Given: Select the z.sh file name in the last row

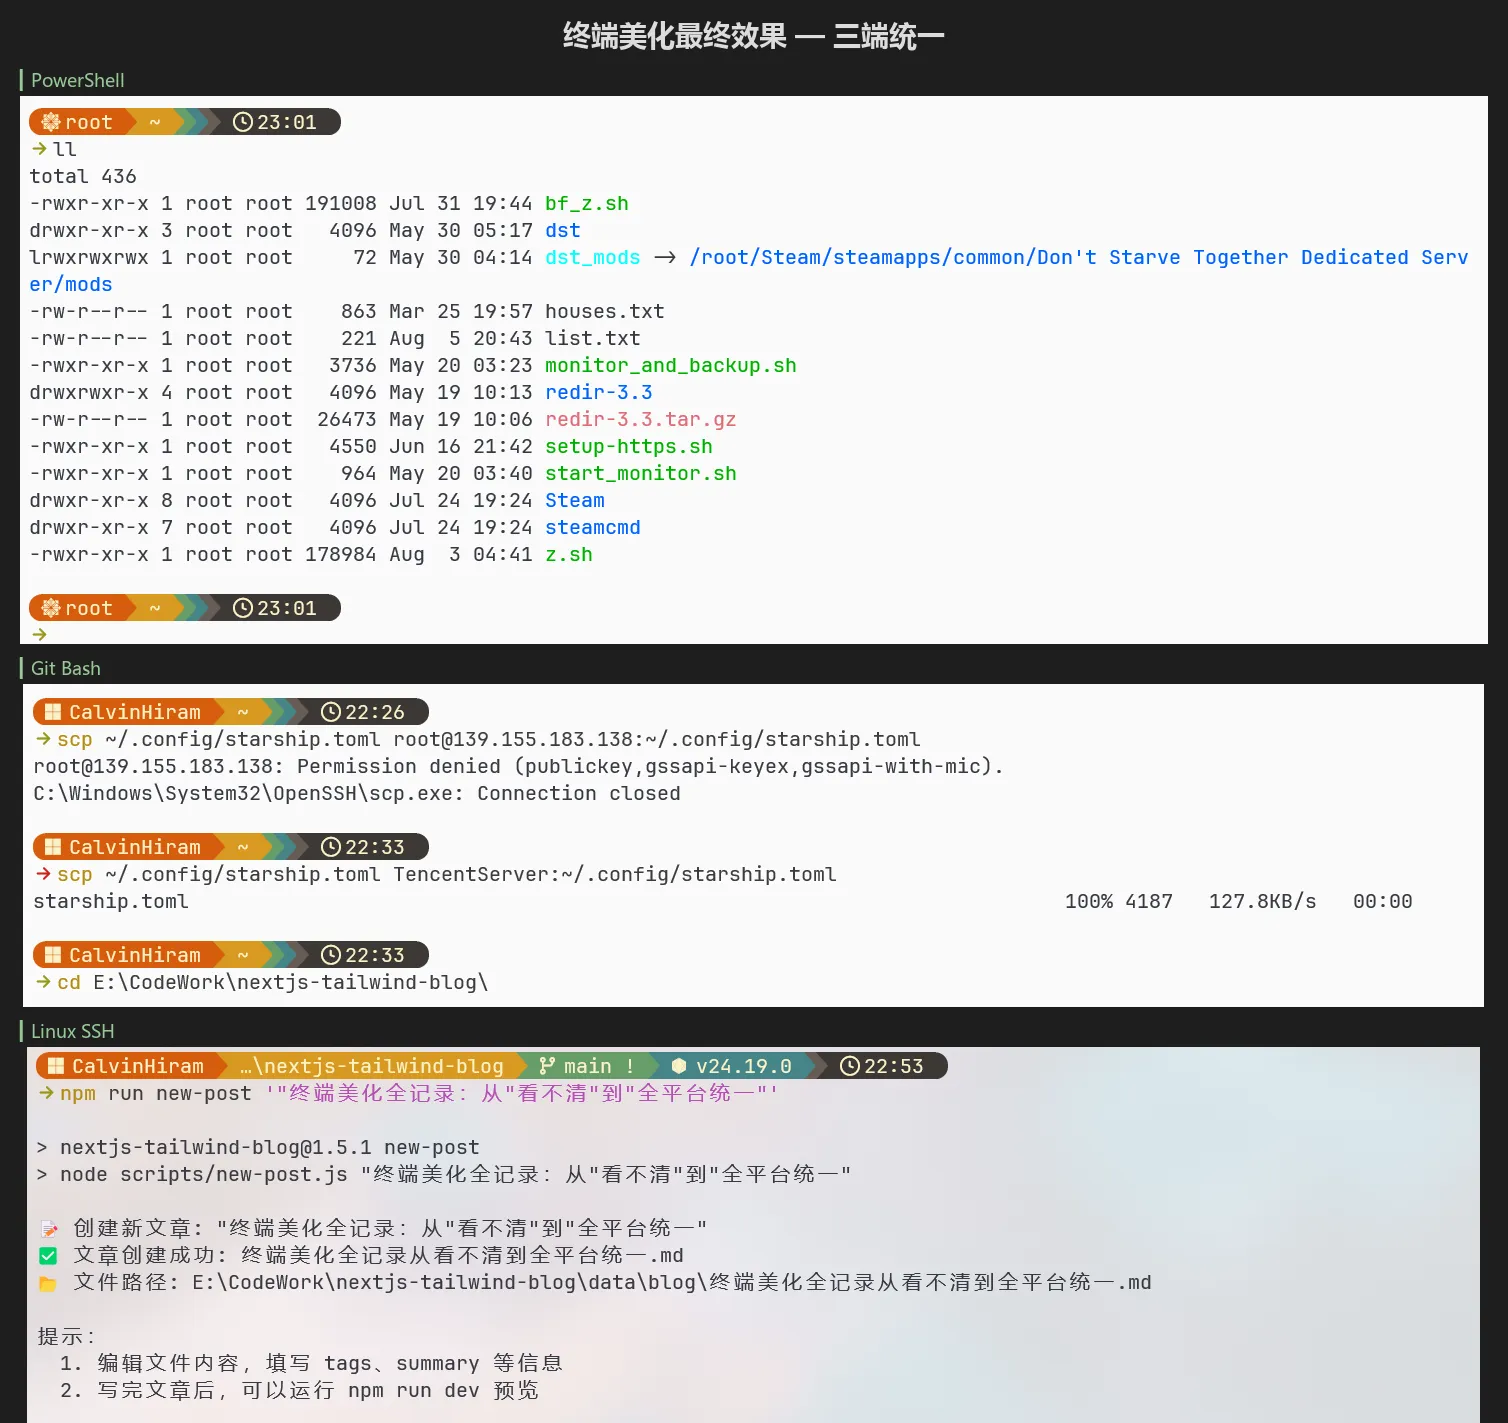Looking at the screenshot, I should [x=569, y=555].
